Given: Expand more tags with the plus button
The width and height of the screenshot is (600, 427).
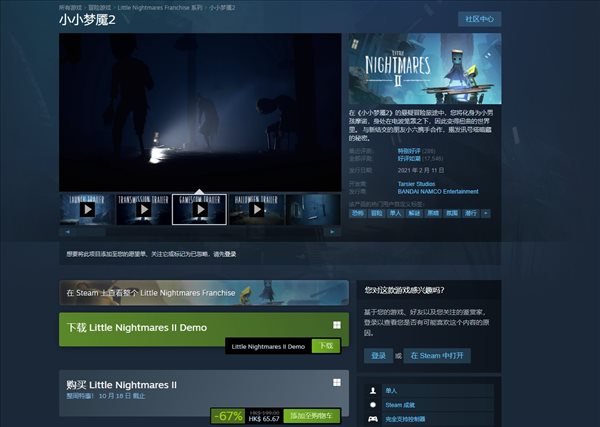Looking at the screenshot, I should [x=485, y=213].
